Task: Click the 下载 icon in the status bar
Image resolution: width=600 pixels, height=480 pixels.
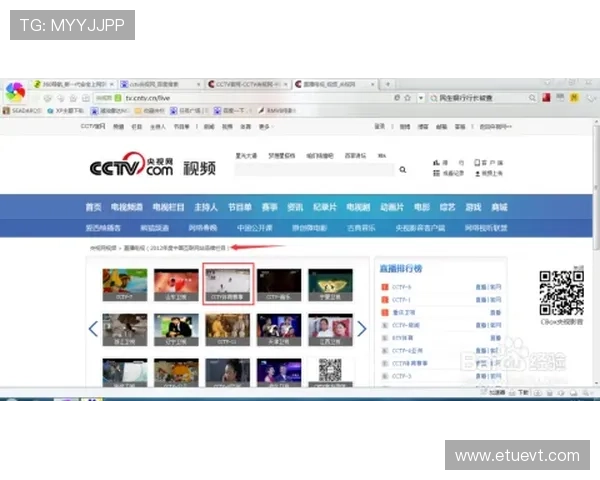Action: [512, 392]
